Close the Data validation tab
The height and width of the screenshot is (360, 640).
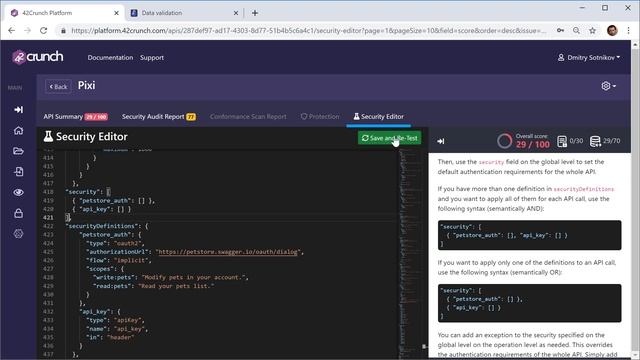(x=236, y=13)
